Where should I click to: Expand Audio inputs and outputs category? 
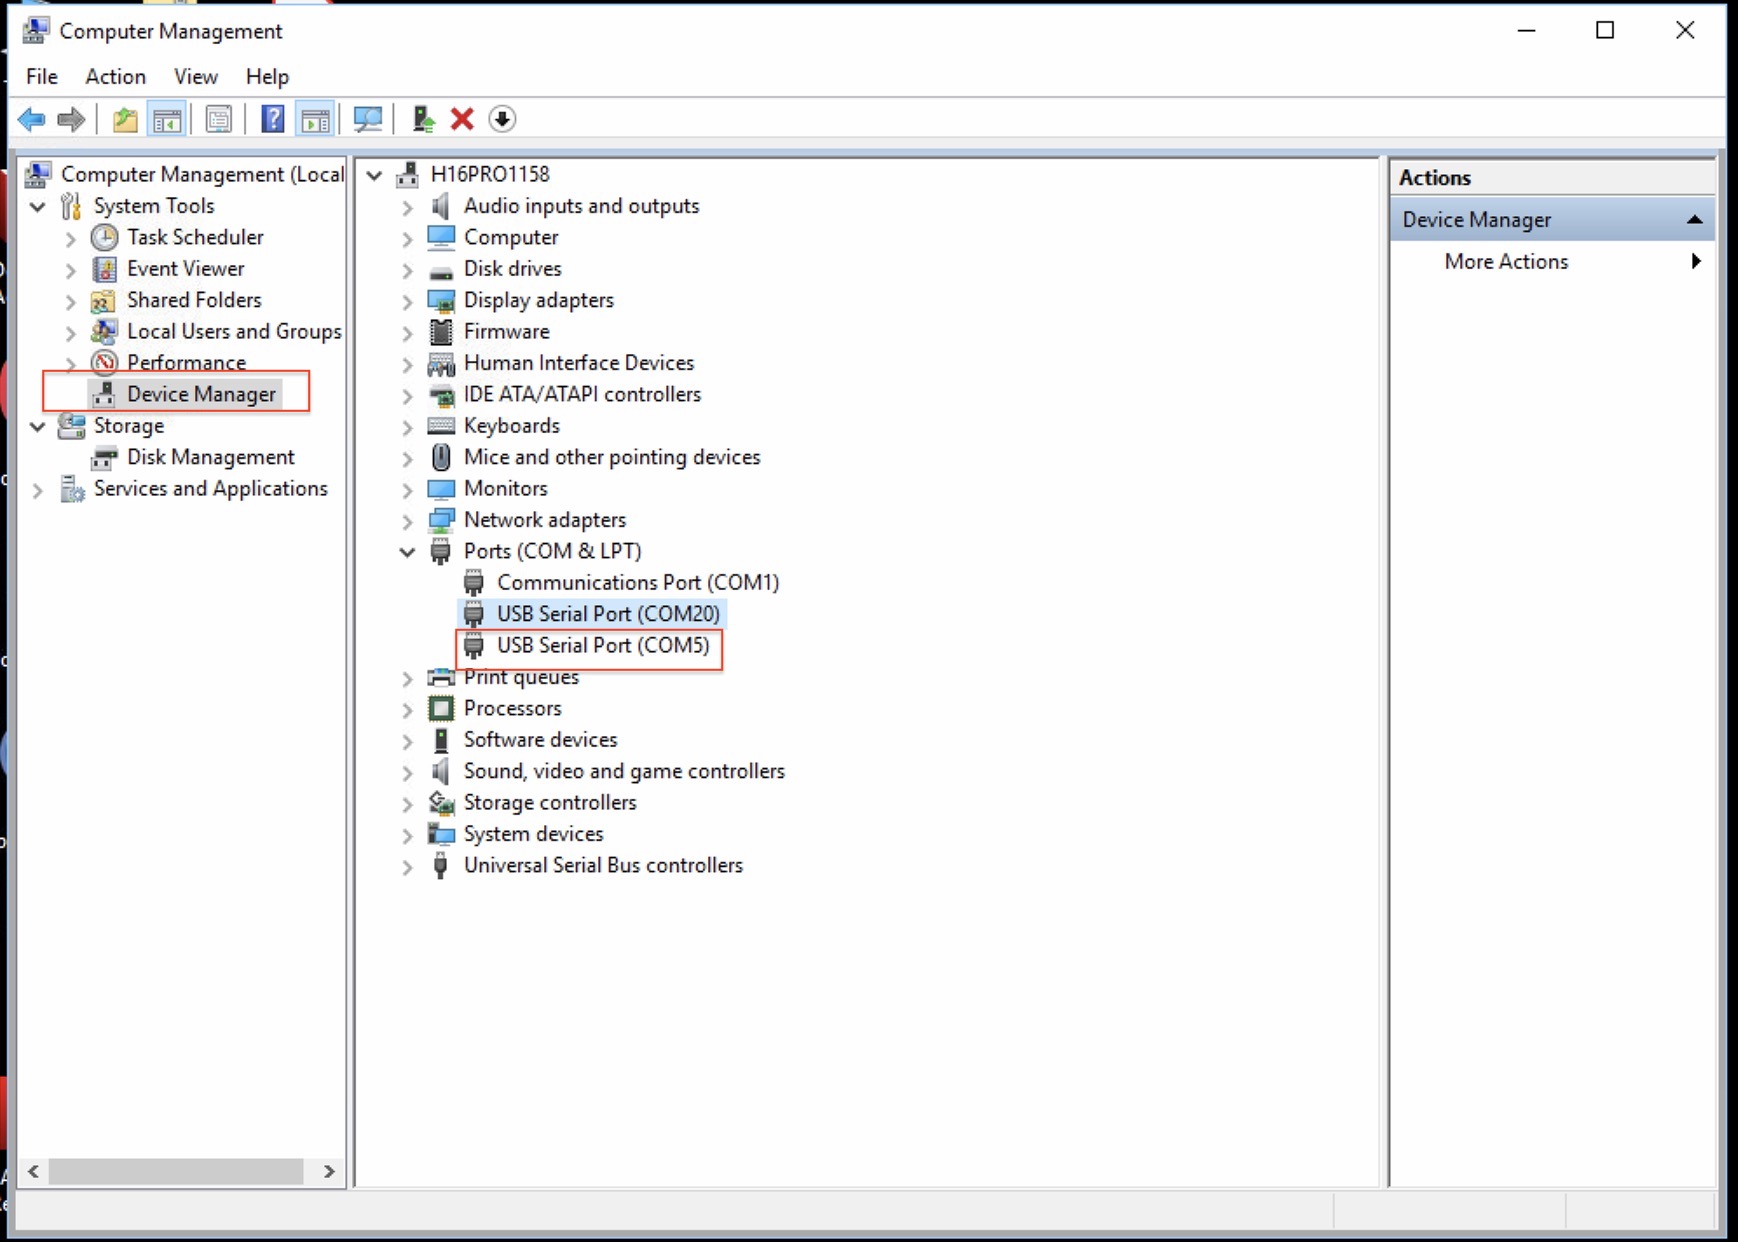pyautogui.click(x=407, y=207)
